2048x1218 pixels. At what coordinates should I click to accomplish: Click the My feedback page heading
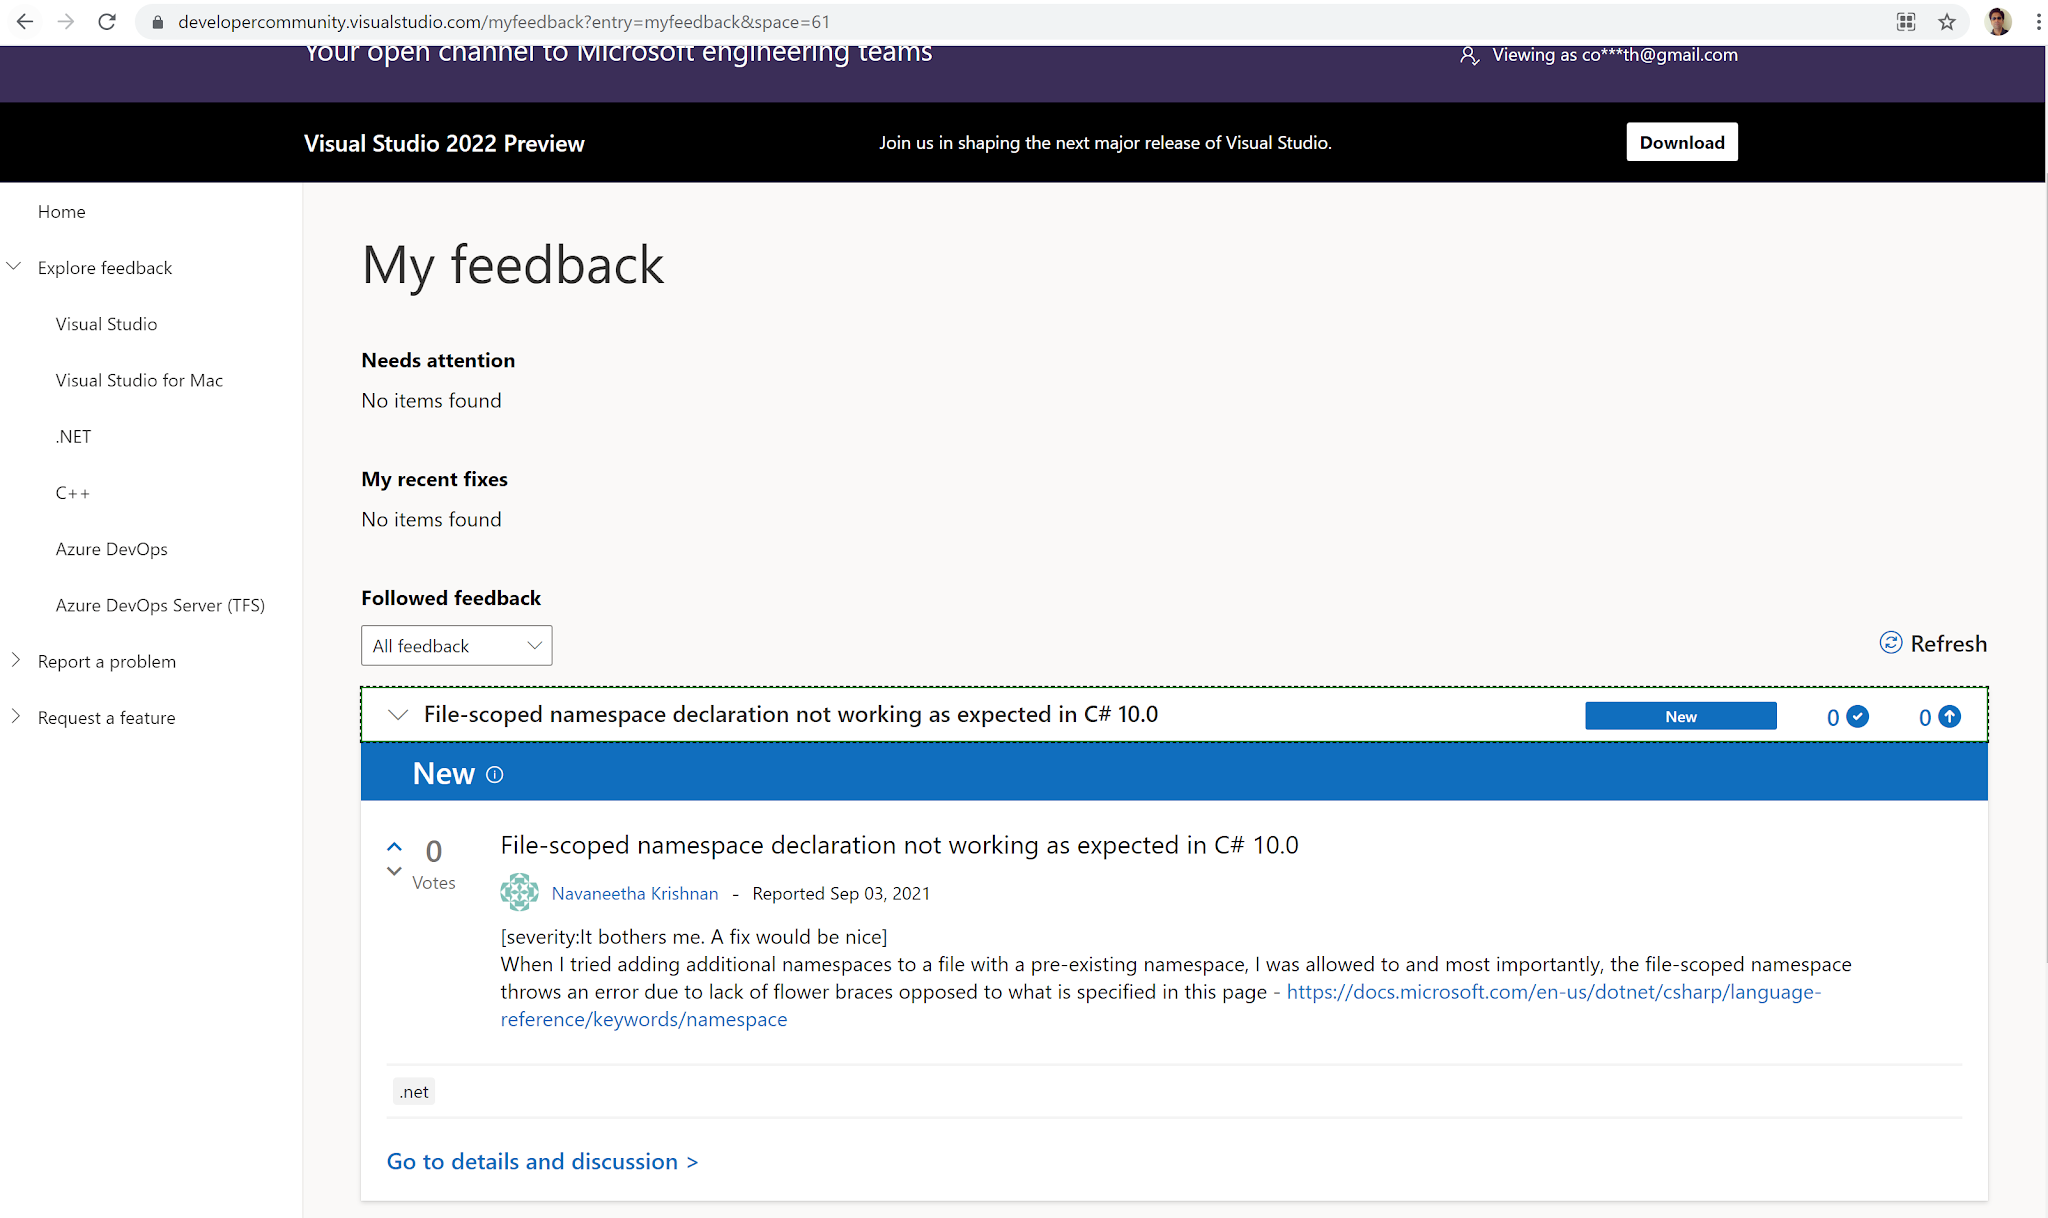(513, 266)
